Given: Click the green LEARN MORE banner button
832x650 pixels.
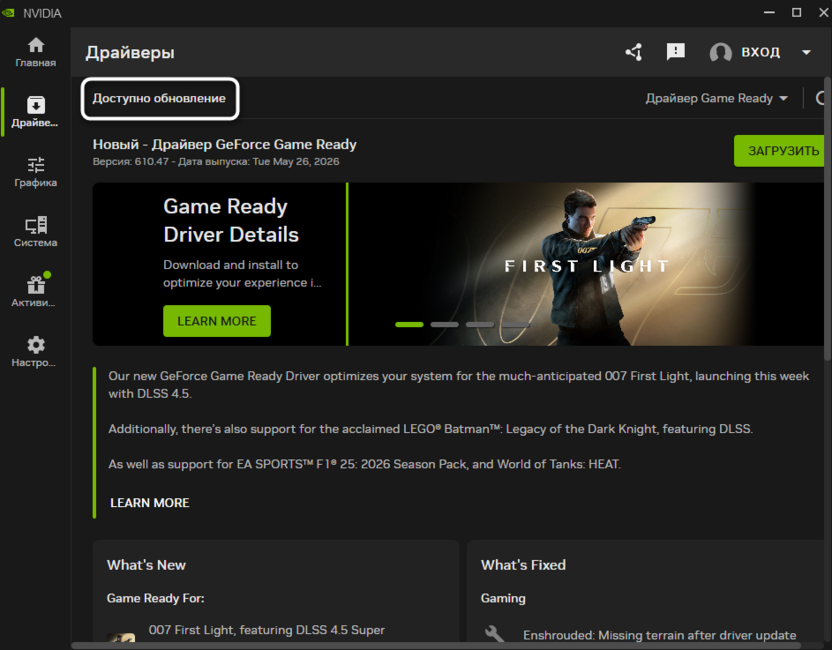Looking at the screenshot, I should [x=216, y=321].
